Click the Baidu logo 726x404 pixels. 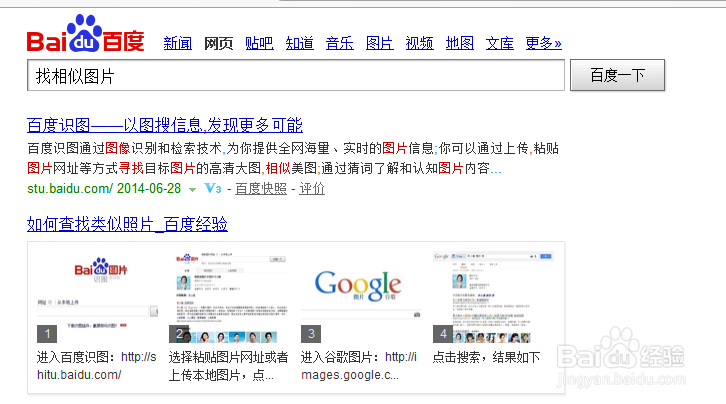pyautogui.click(x=86, y=34)
